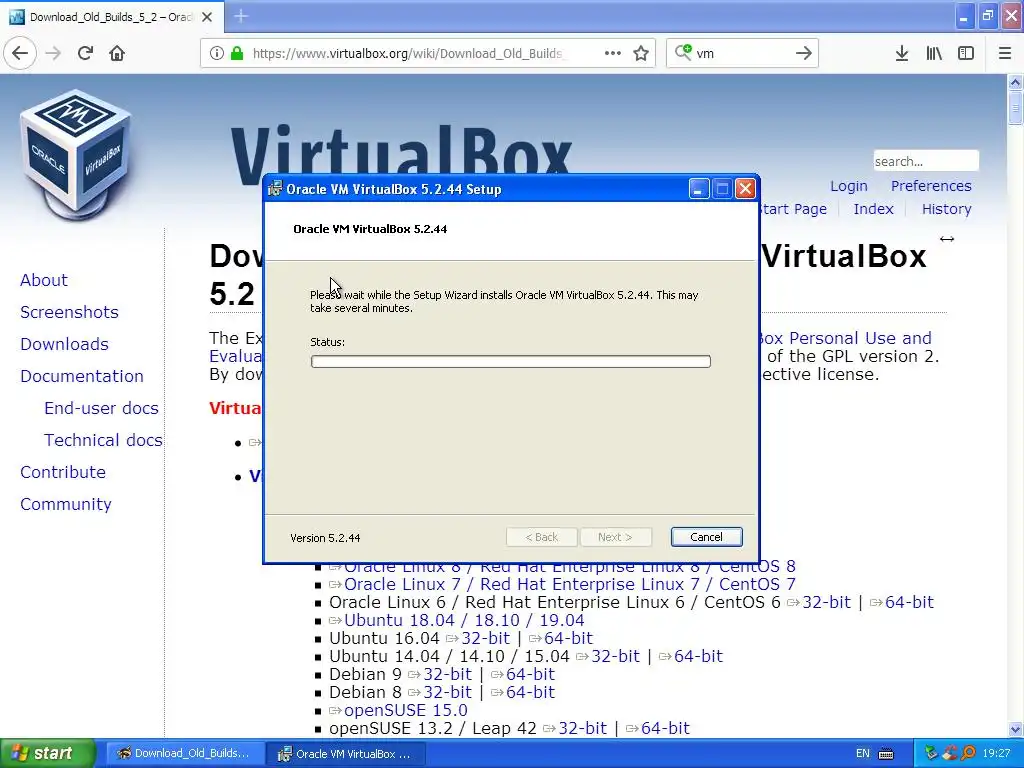Download Debian 9 32-bit build
This screenshot has width=1024, height=768.
447,674
